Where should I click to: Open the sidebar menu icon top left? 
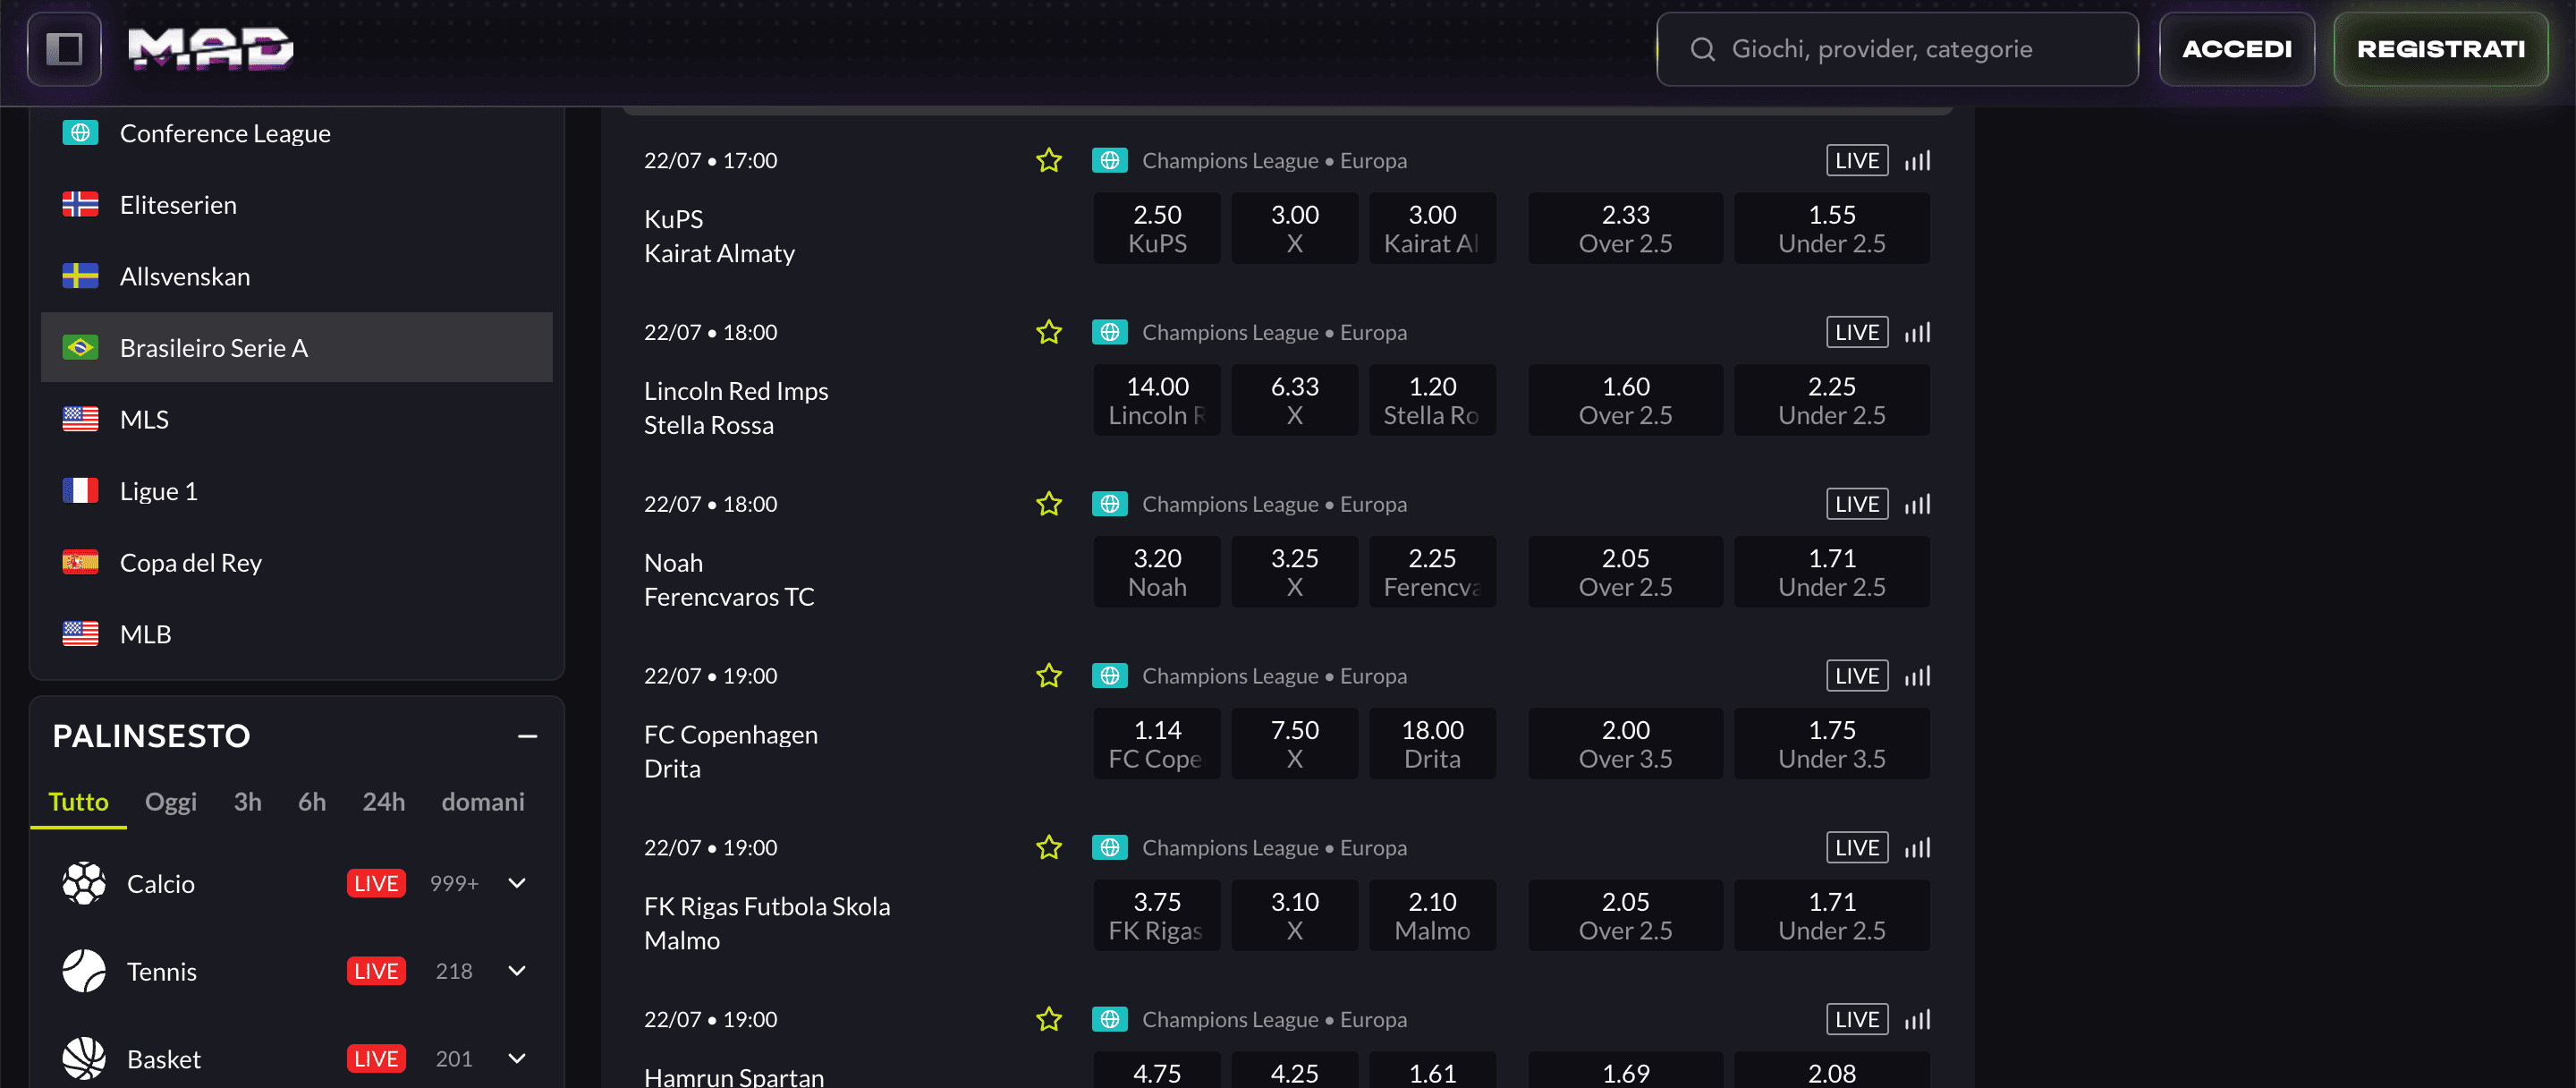(64, 48)
